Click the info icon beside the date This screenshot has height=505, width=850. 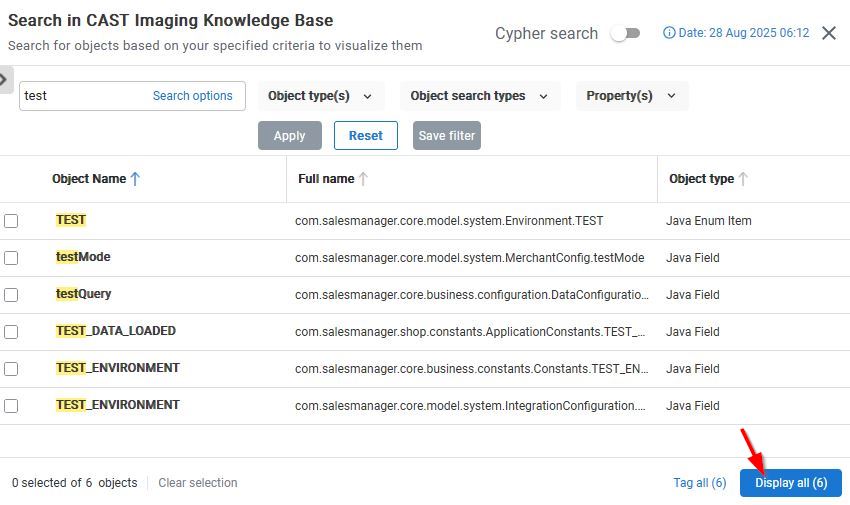tap(669, 33)
